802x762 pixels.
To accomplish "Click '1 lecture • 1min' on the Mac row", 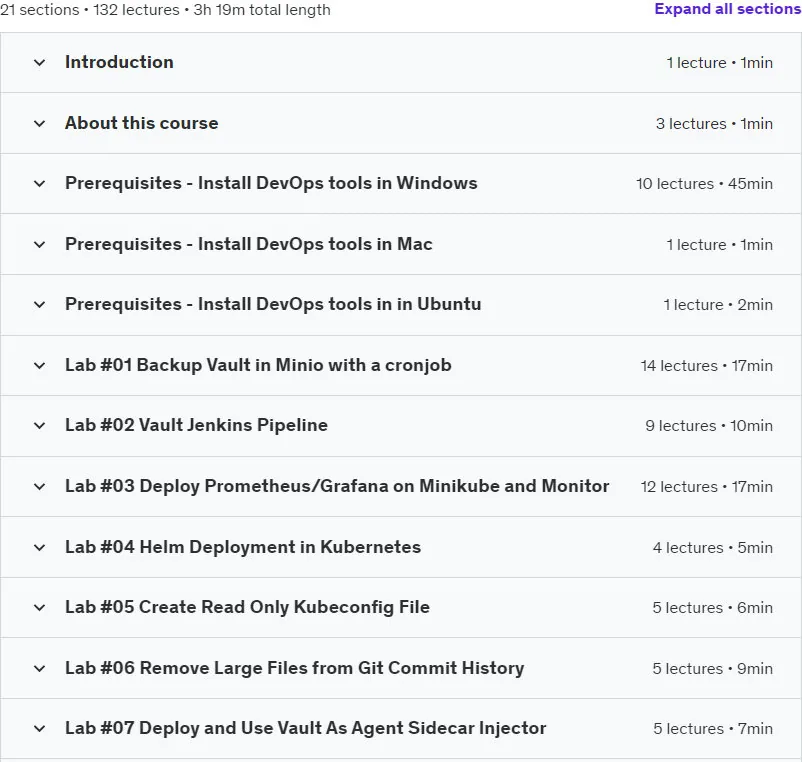I will (x=720, y=245).
